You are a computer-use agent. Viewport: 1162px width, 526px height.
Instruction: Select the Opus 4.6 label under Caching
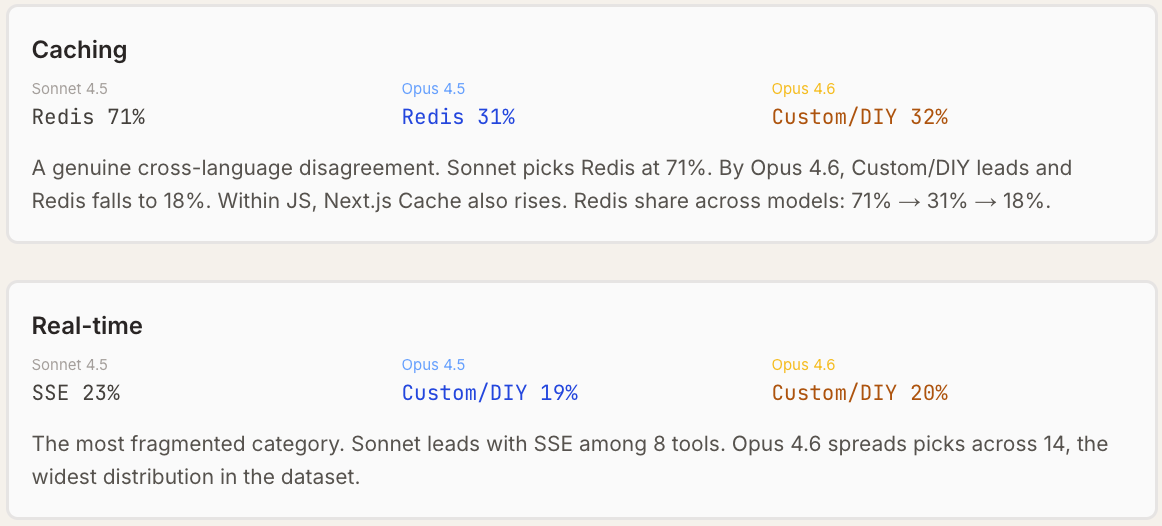803,89
